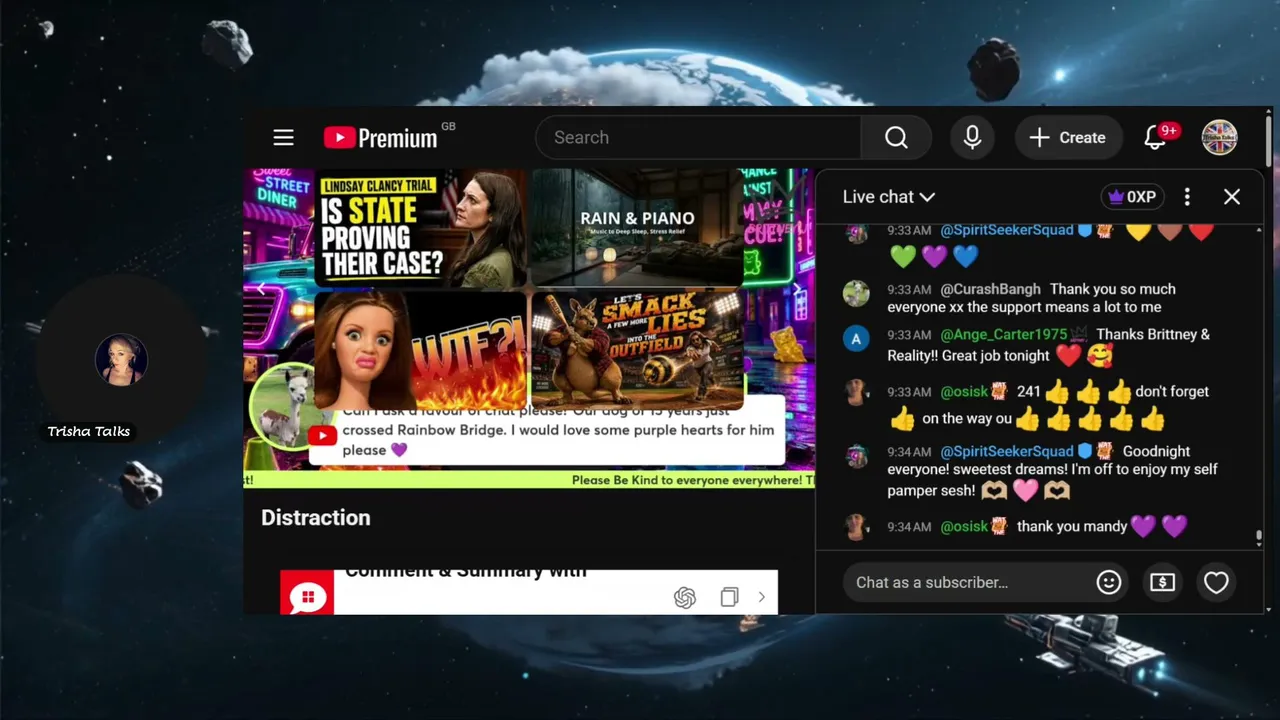This screenshot has height=720, width=1280.
Task: Click the 'Thanks Brittney & Reality!!' chat message
Action: pyautogui.click(x=1048, y=345)
